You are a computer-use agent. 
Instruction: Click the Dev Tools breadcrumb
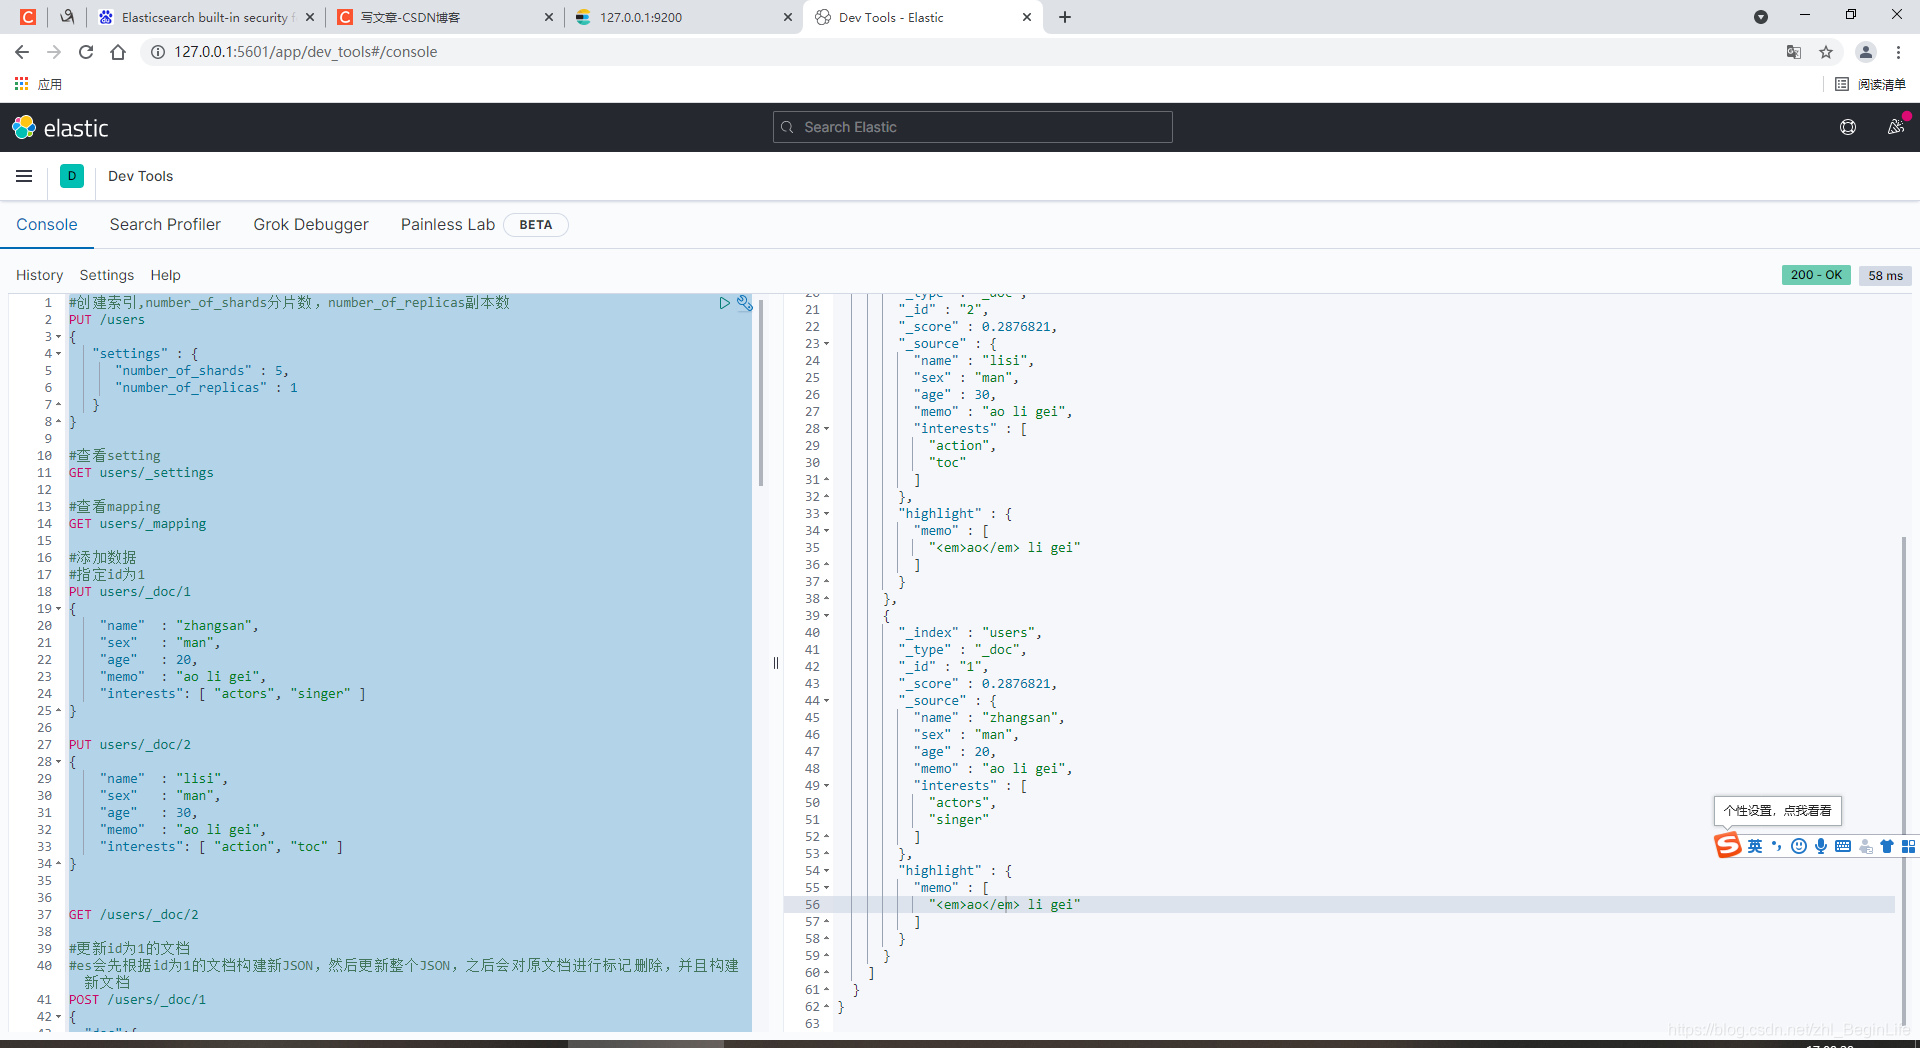(140, 176)
